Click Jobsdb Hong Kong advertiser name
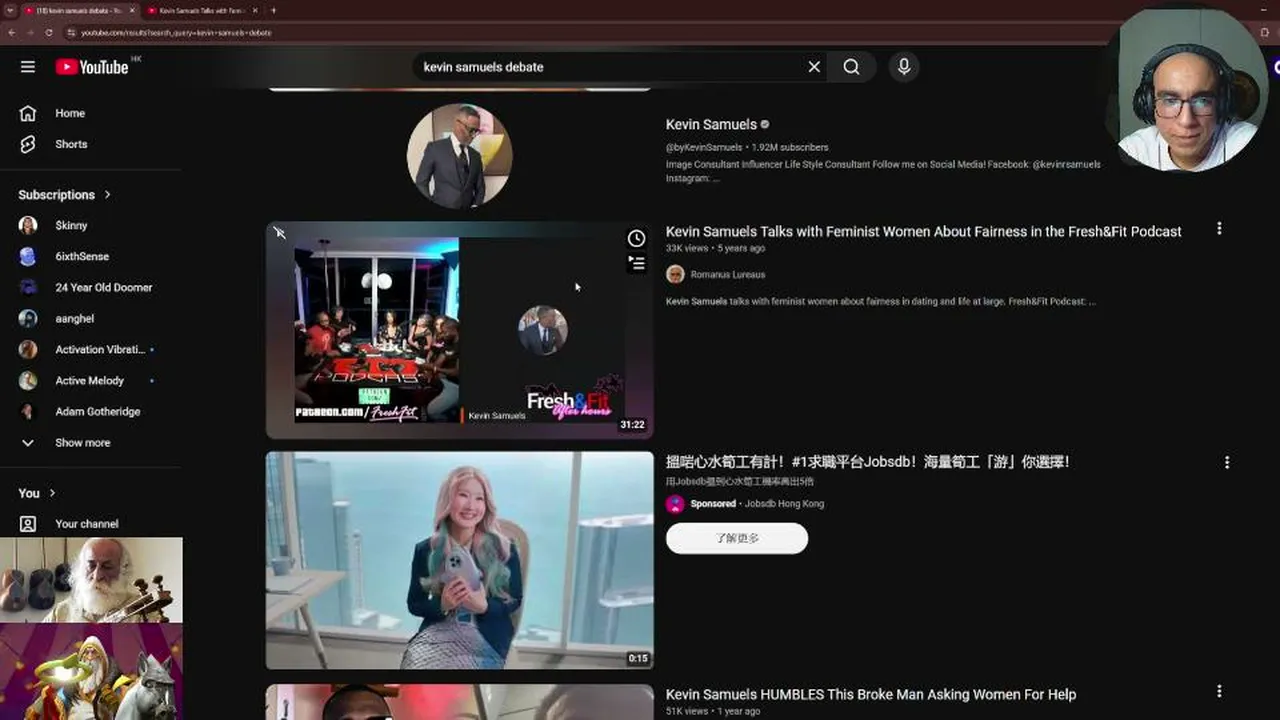This screenshot has width=1280, height=720. tap(785, 504)
